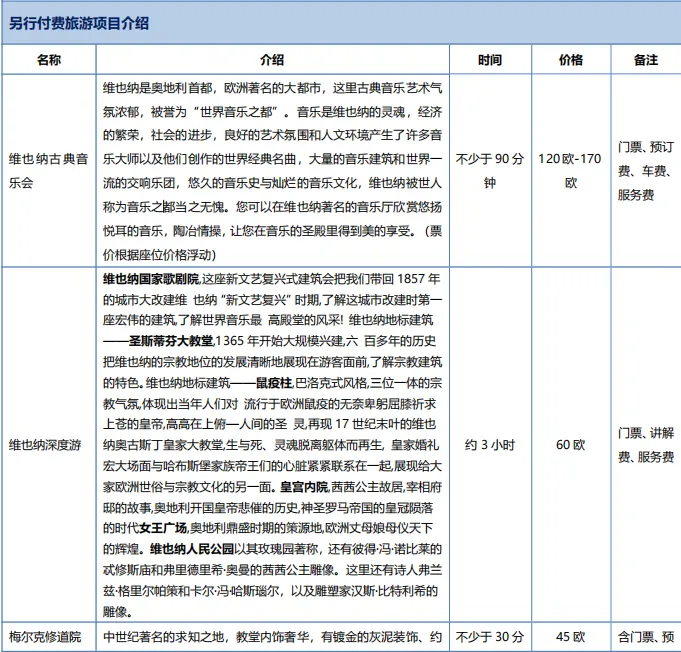Select the 约3小时 duration cell
681x652 pixels.
(489, 445)
